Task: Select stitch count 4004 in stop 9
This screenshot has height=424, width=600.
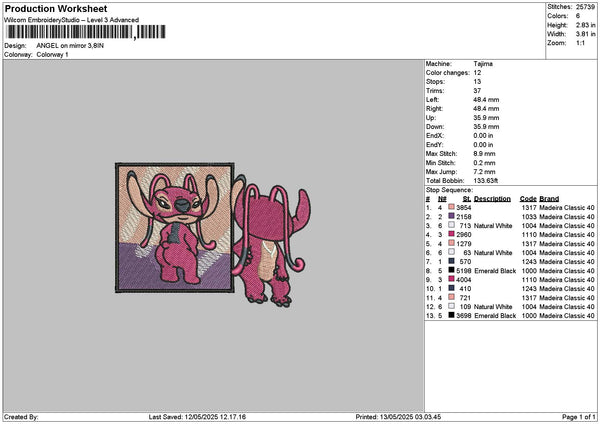Action: point(464,280)
